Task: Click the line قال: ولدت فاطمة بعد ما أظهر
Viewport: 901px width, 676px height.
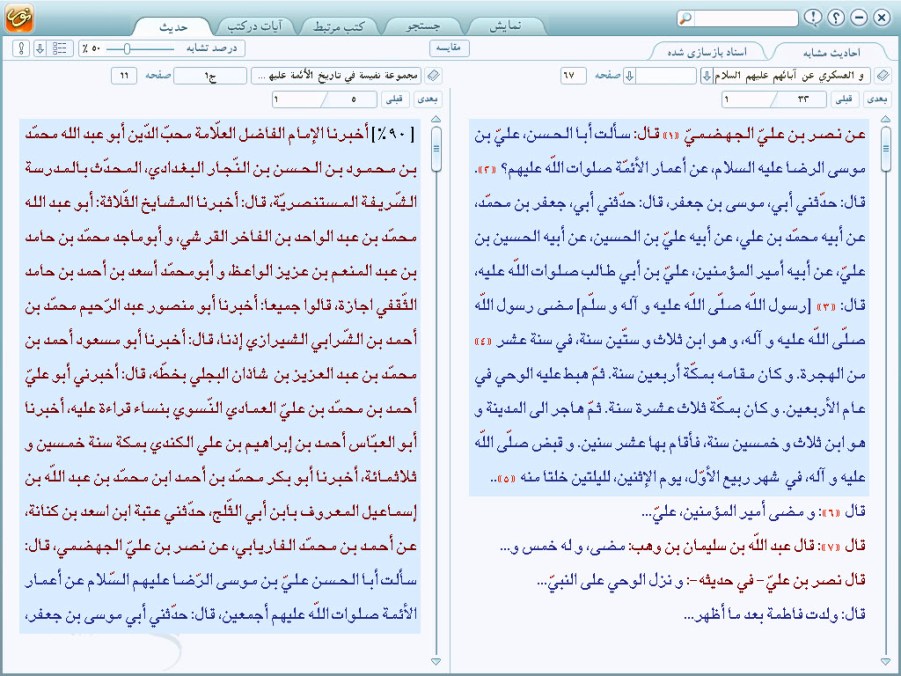Action: click(775, 615)
